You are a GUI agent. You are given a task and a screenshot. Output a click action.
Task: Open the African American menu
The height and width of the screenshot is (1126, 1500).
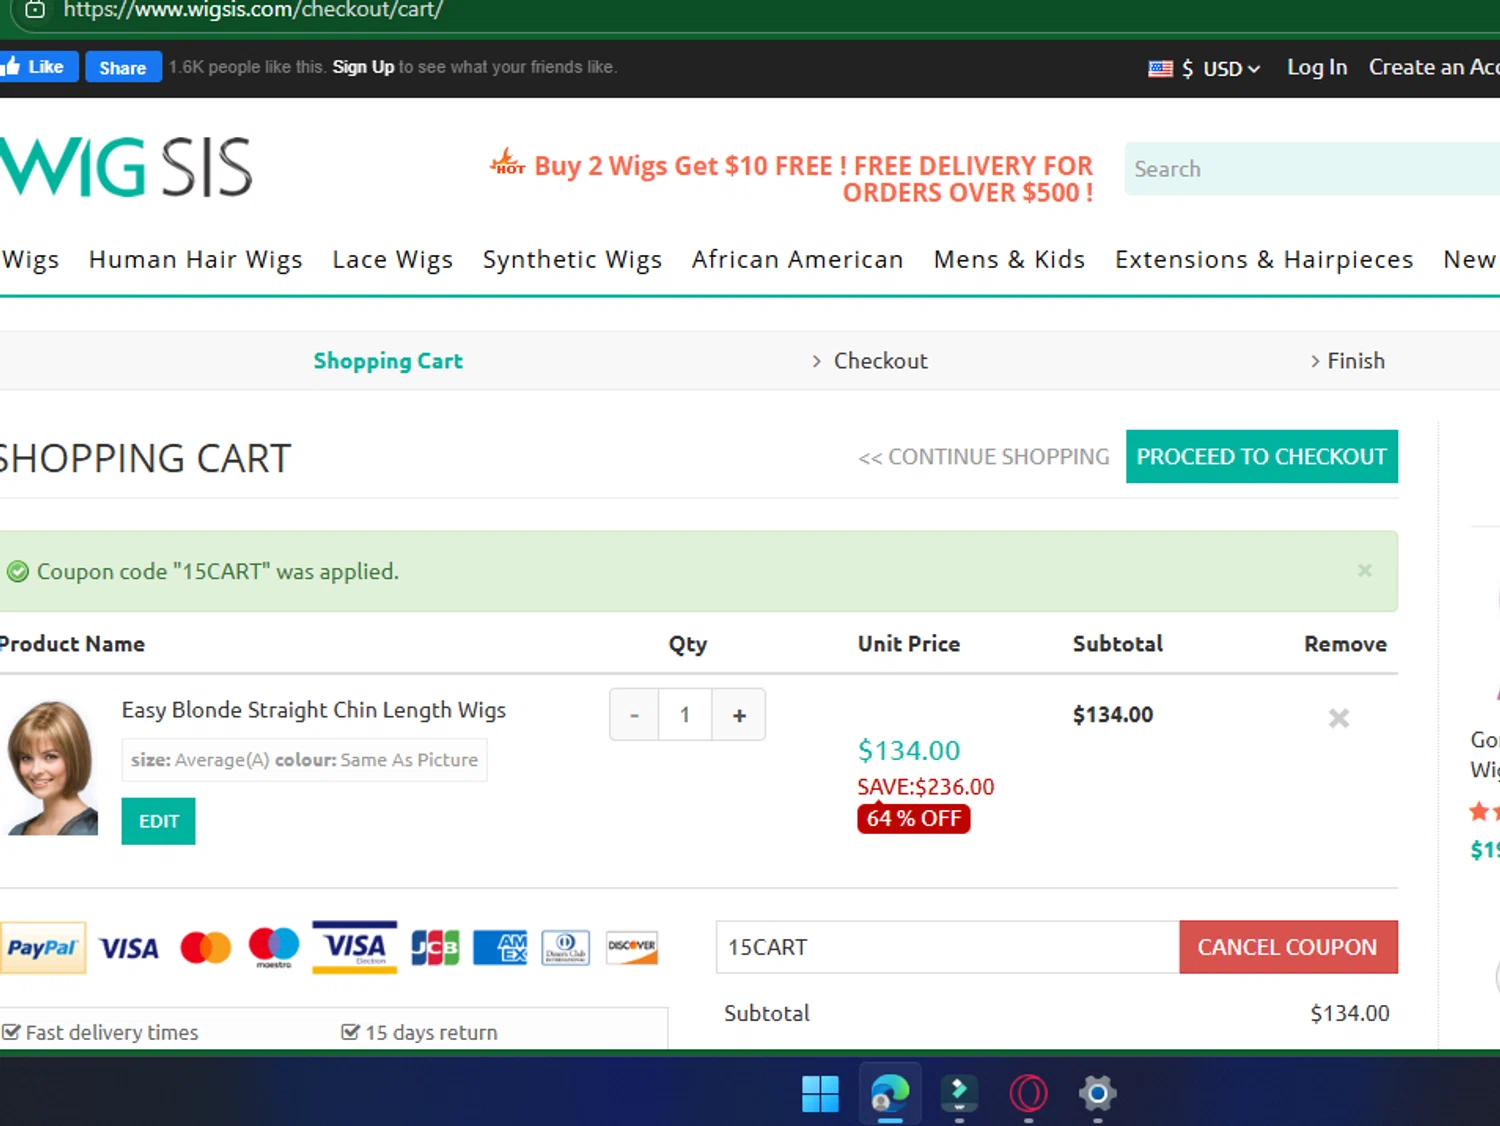(798, 260)
